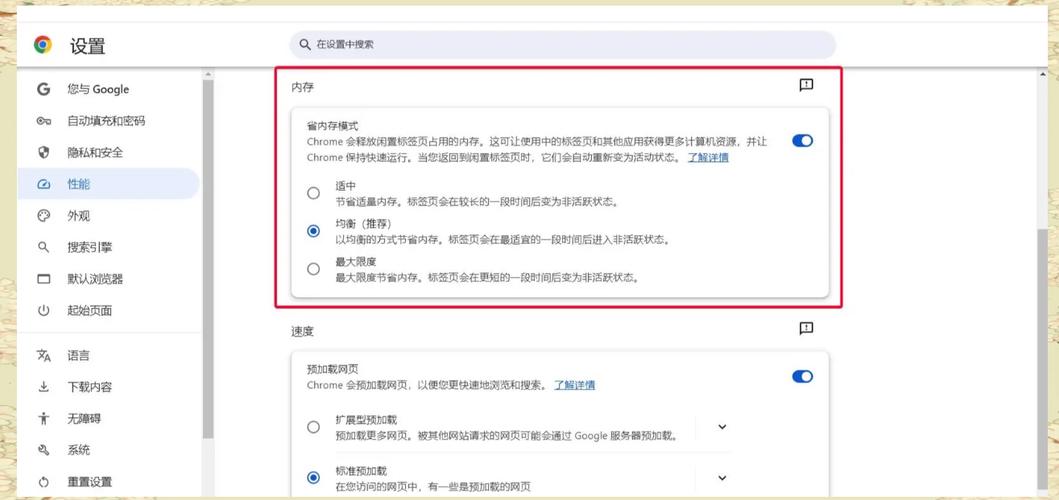Select the 均衡（推荐）radio button
The height and width of the screenshot is (500, 1059).
pyautogui.click(x=313, y=231)
